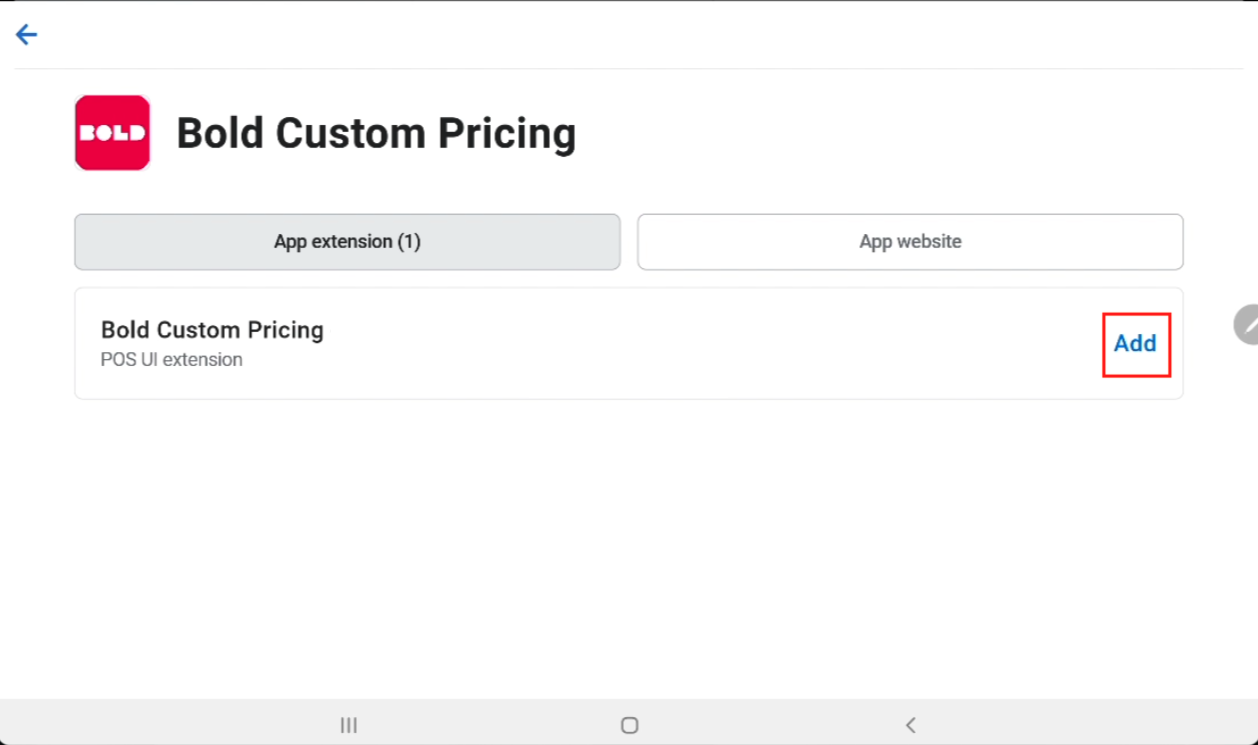The height and width of the screenshot is (745, 1258).
Task: Add the Bold Custom Pricing extension
Action: pos(1135,343)
